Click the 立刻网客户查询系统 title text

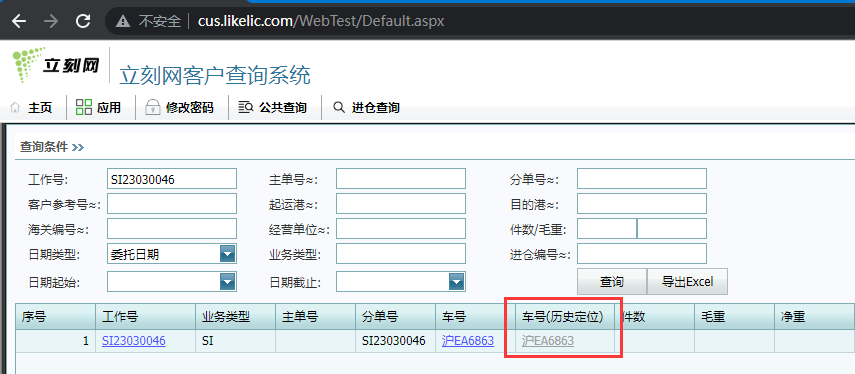(215, 75)
